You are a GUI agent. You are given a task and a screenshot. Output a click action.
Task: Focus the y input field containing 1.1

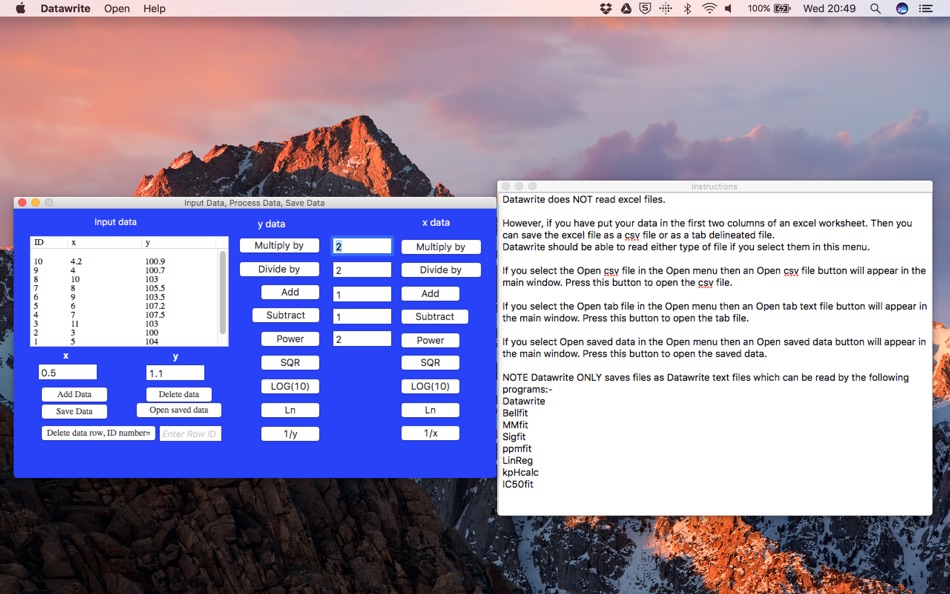175,373
